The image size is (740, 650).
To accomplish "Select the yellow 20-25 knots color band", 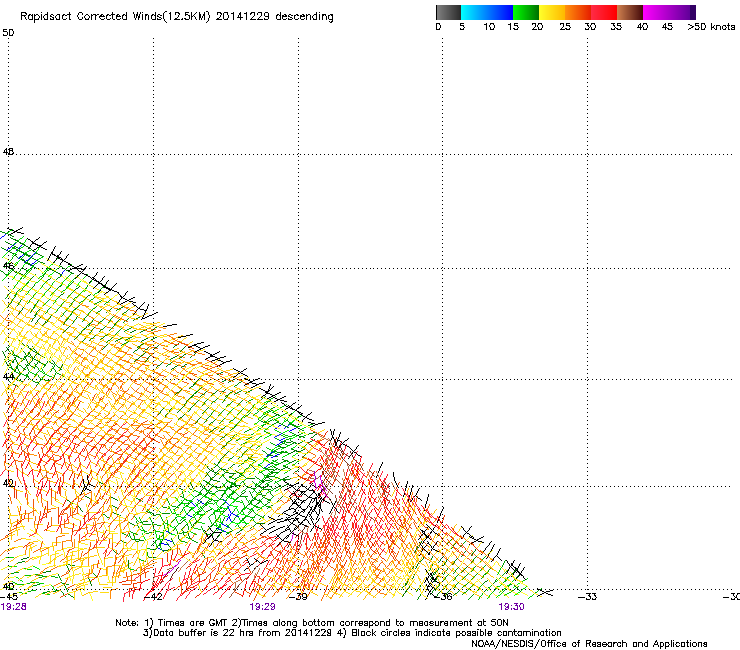I will (x=552, y=12).
